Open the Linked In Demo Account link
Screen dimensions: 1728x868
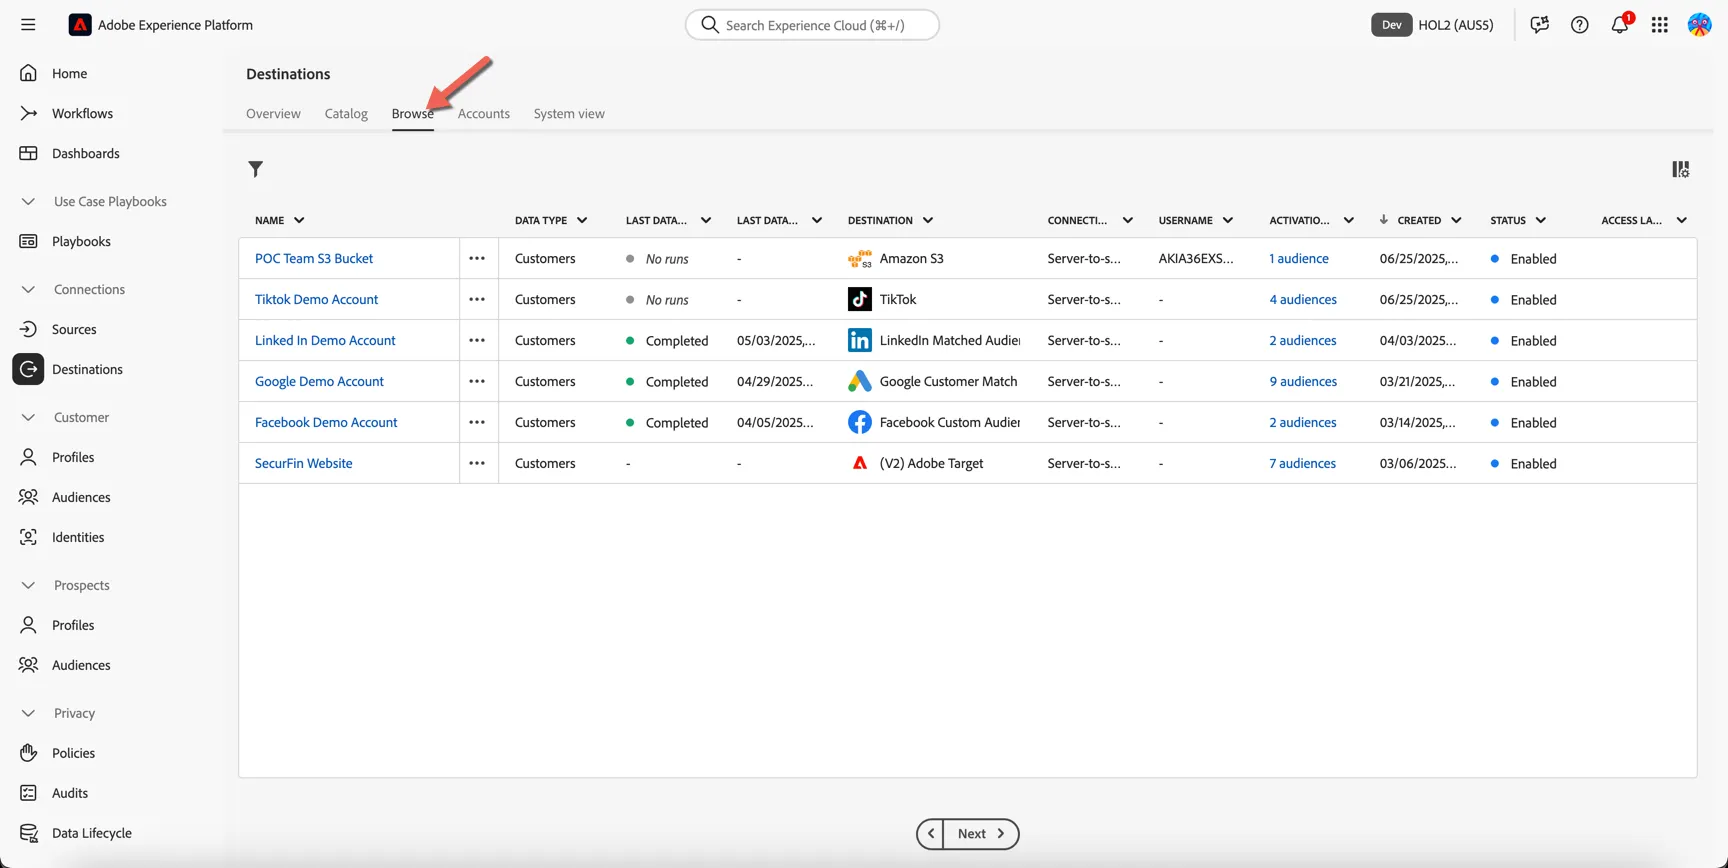pyautogui.click(x=325, y=340)
